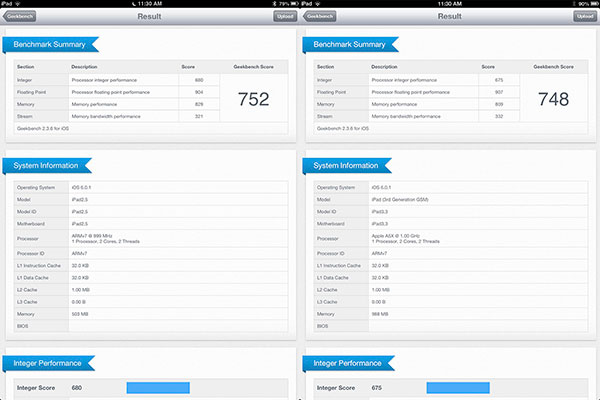Tap battery icon in left screen status bar
Image resolution: width=600 pixels, height=400 pixels.
coord(295,3)
